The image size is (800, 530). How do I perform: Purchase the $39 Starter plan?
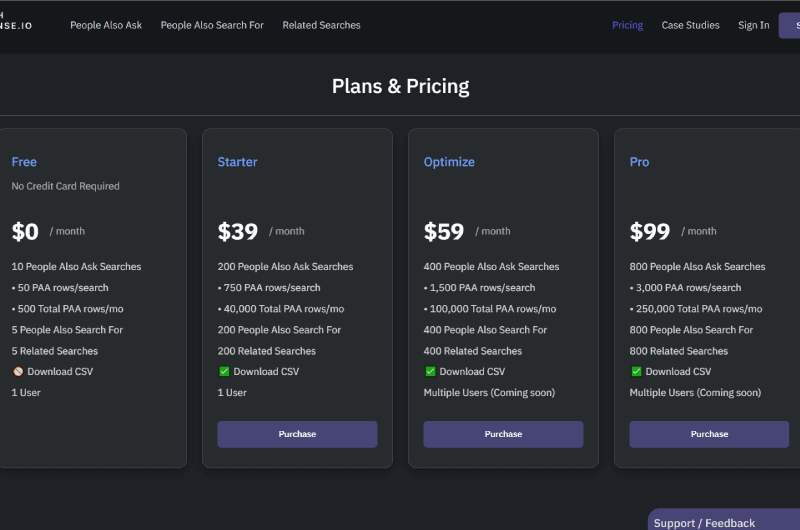point(297,434)
